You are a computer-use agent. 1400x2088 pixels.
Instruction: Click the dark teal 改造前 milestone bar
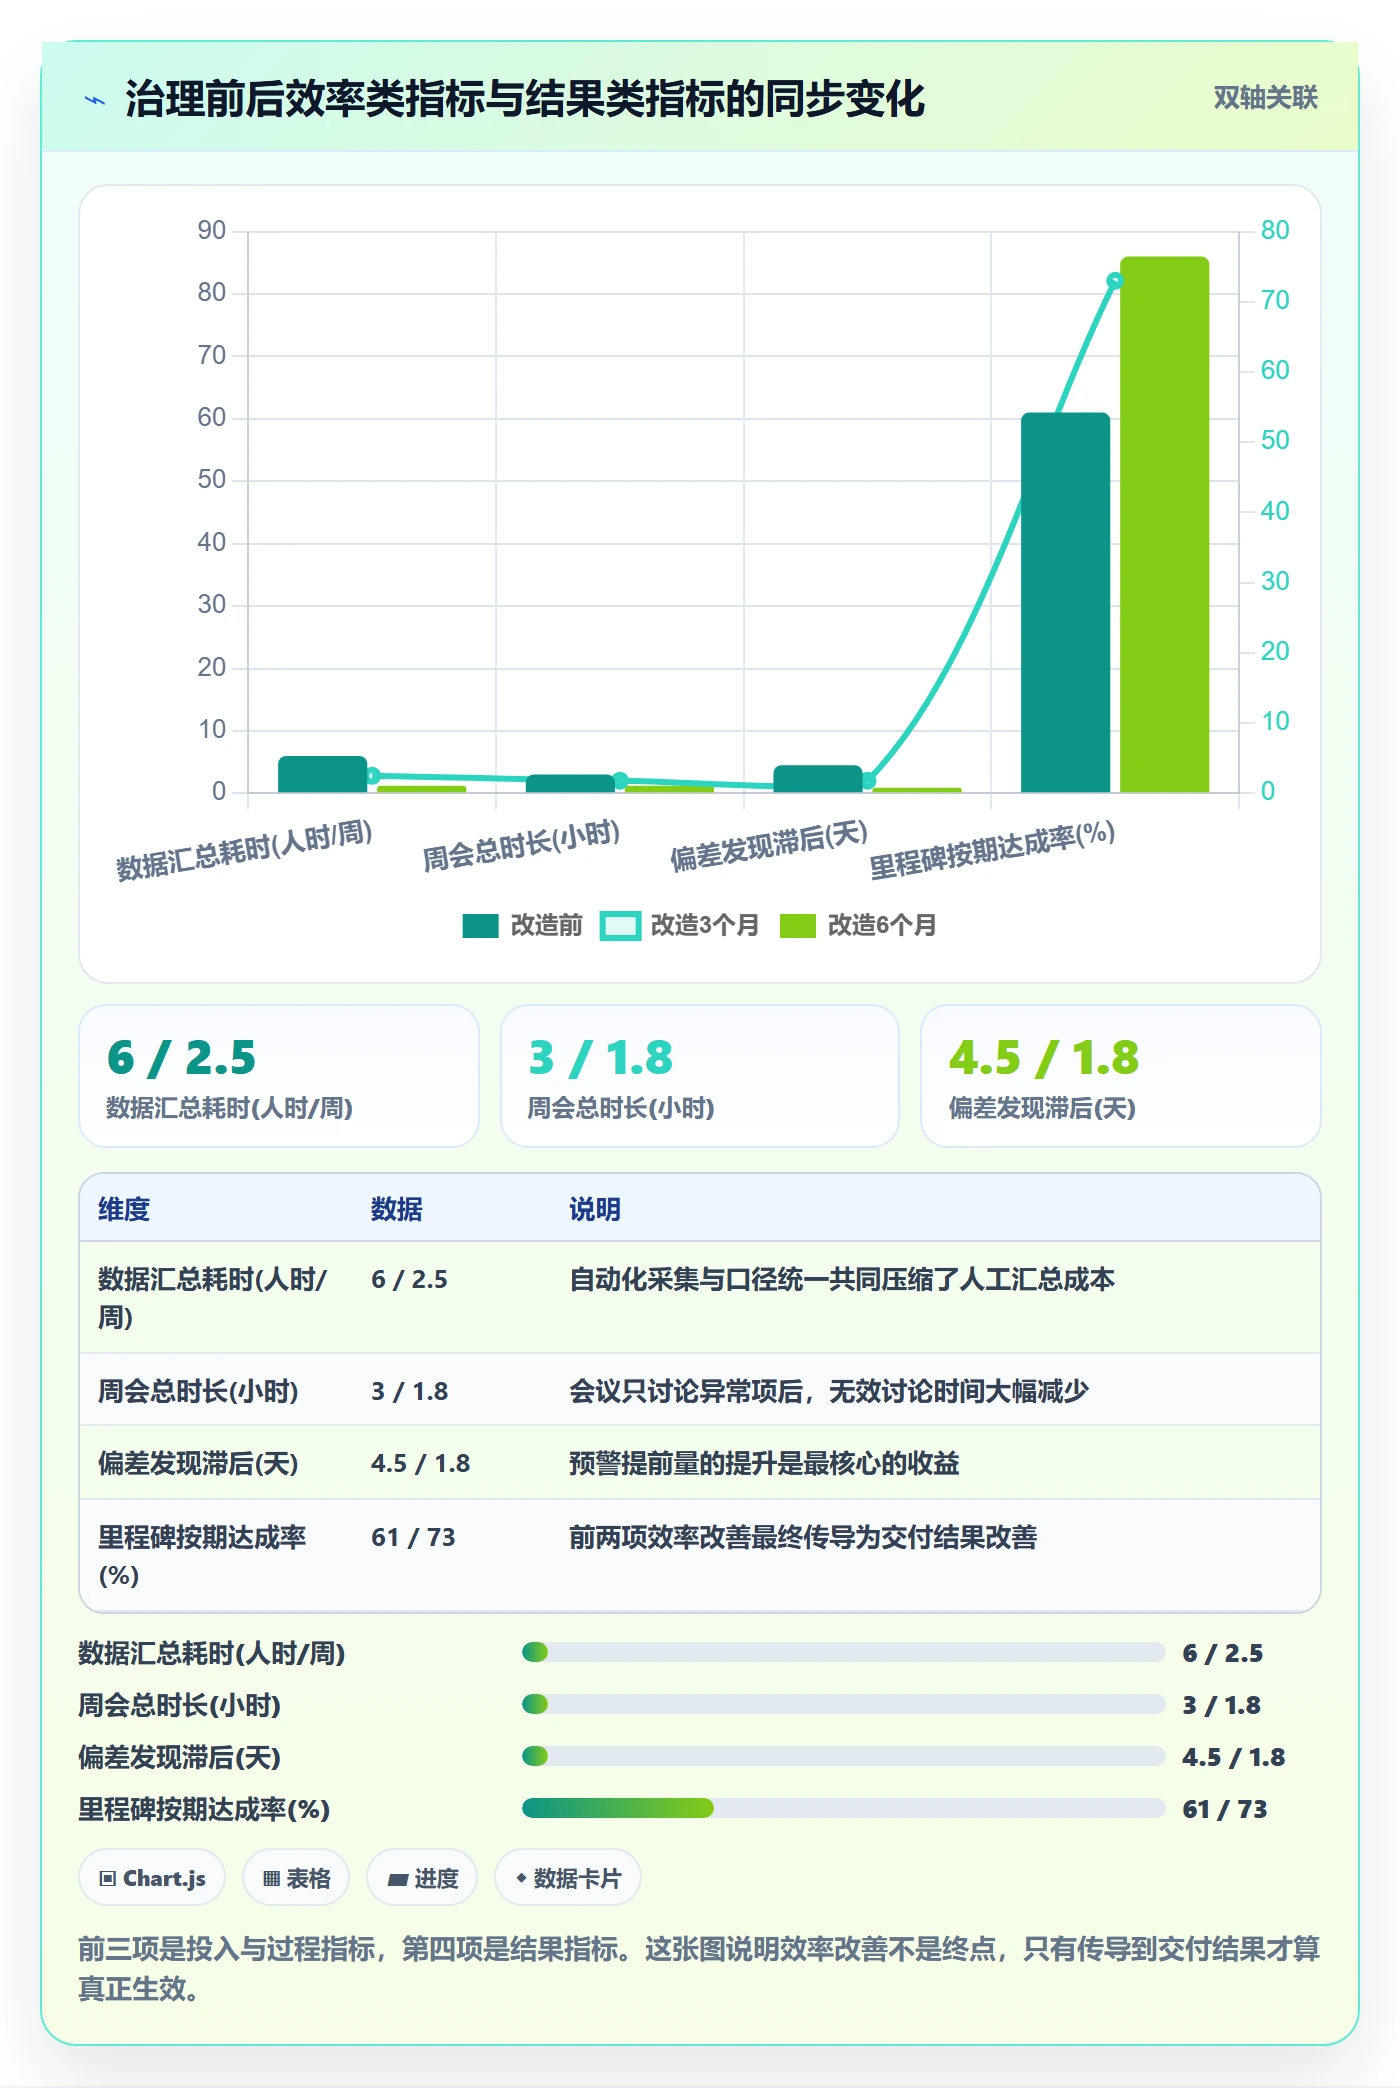1065,603
